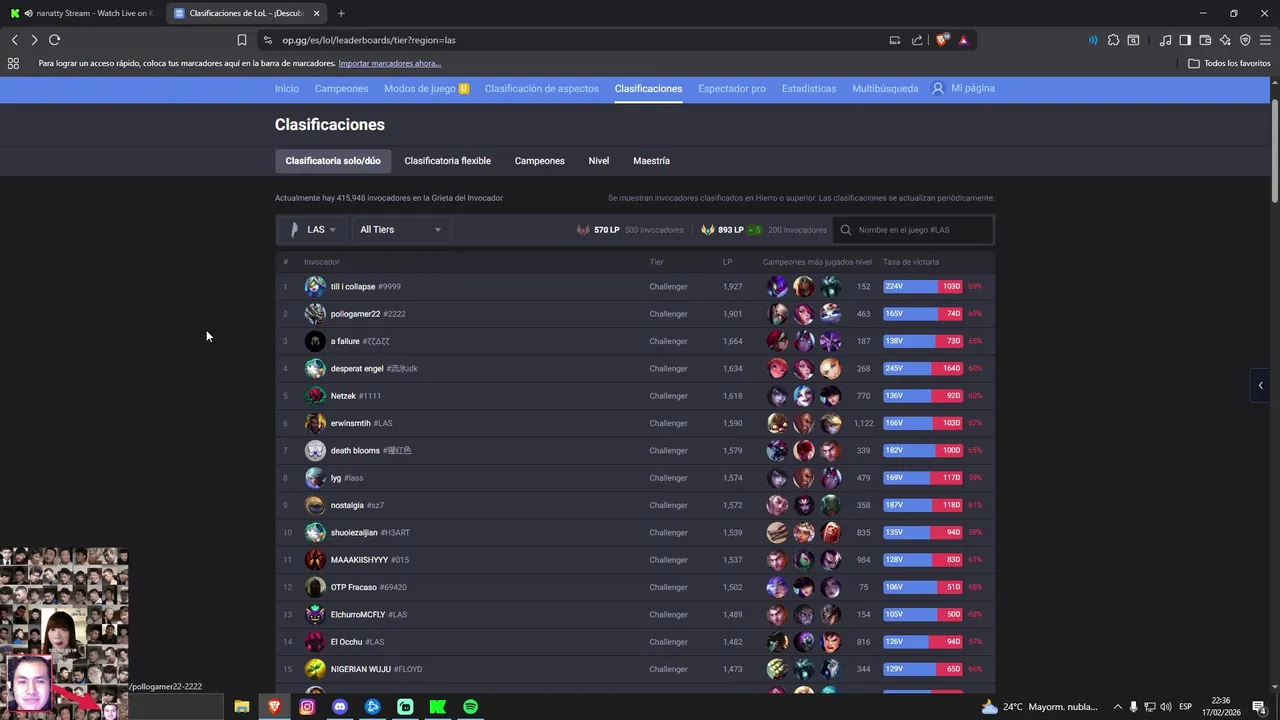1280x720 pixels.
Task: Click the page vertical scrollbar
Action: 1275,150
